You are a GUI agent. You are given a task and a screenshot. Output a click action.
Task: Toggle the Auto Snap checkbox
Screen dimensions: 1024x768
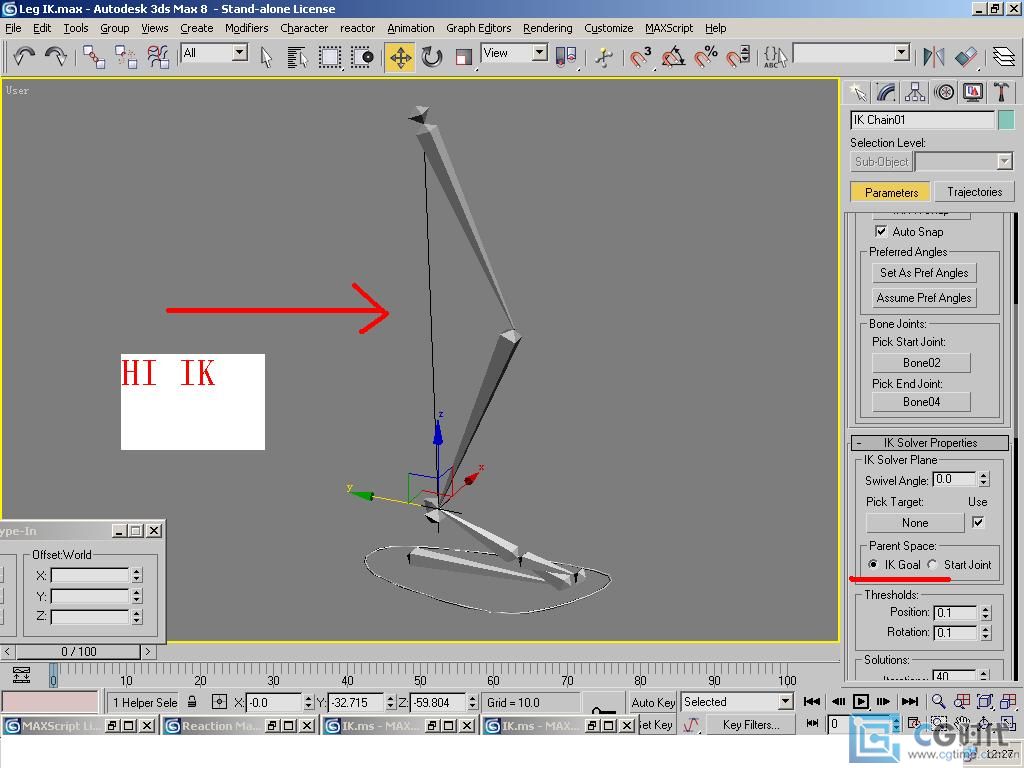point(881,231)
